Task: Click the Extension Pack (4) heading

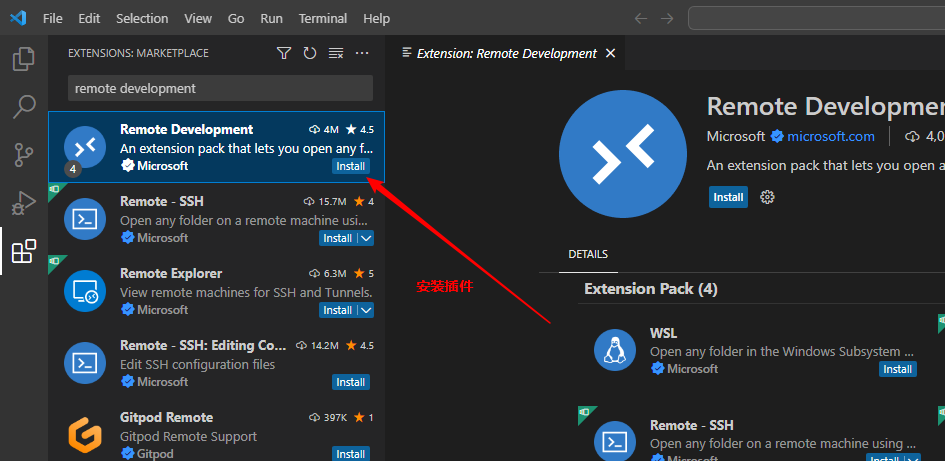Action: pos(651,289)
